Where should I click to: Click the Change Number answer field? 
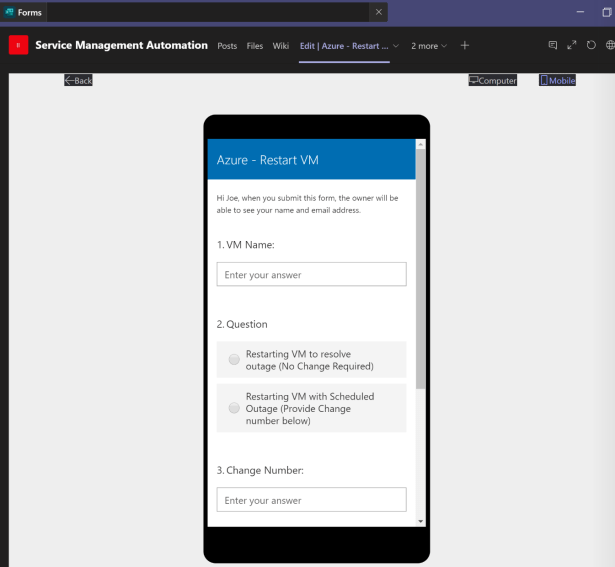[x=311, y=500]
